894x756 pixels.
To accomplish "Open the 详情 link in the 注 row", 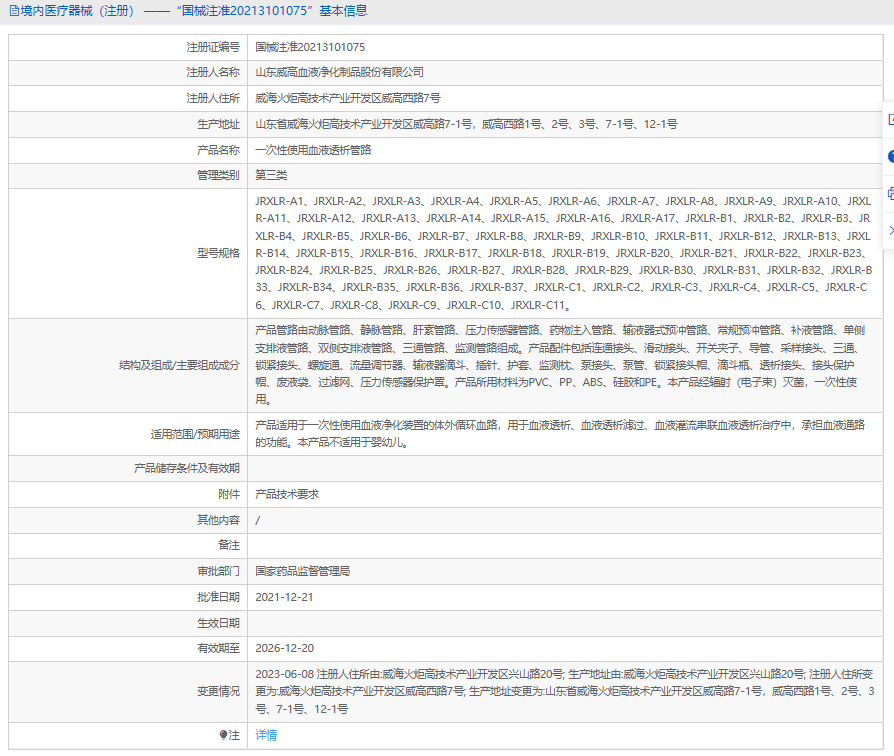I will (x=266, y=735).
